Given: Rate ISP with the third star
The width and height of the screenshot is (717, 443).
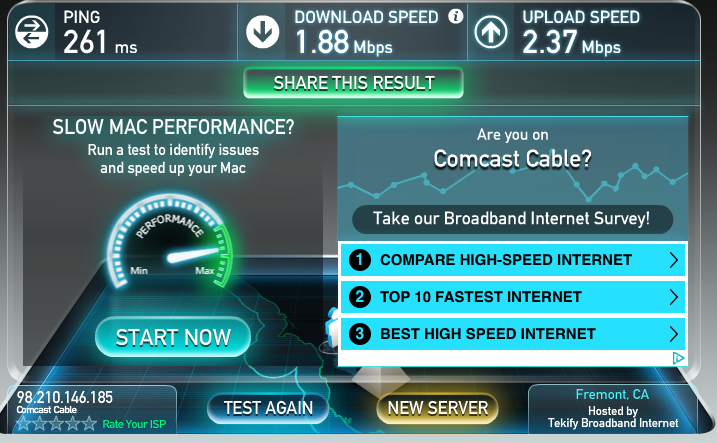Looking at the screenshot, I should click(x=56, y=423).
